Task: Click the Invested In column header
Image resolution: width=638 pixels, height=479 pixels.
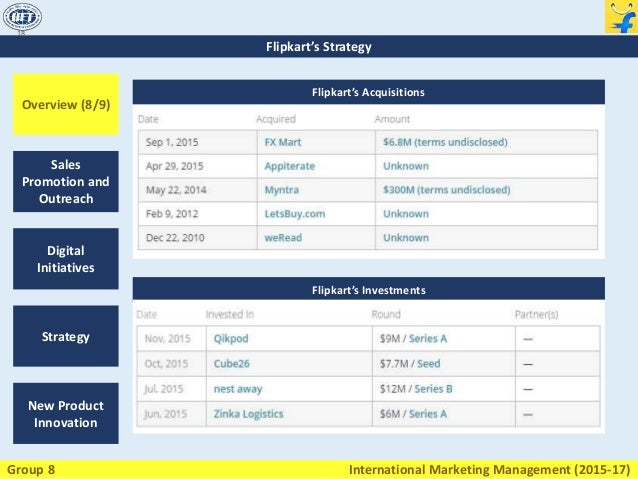Action: (230, 314)
